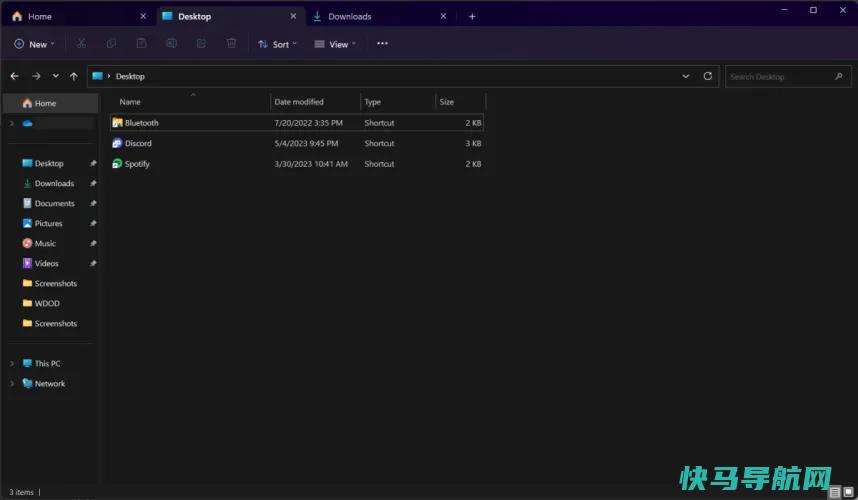The height and width of the screenshot is (500, 858).
Task: Open Music in the sidebar
Action: pyautogui.click(x=45, y=243)
